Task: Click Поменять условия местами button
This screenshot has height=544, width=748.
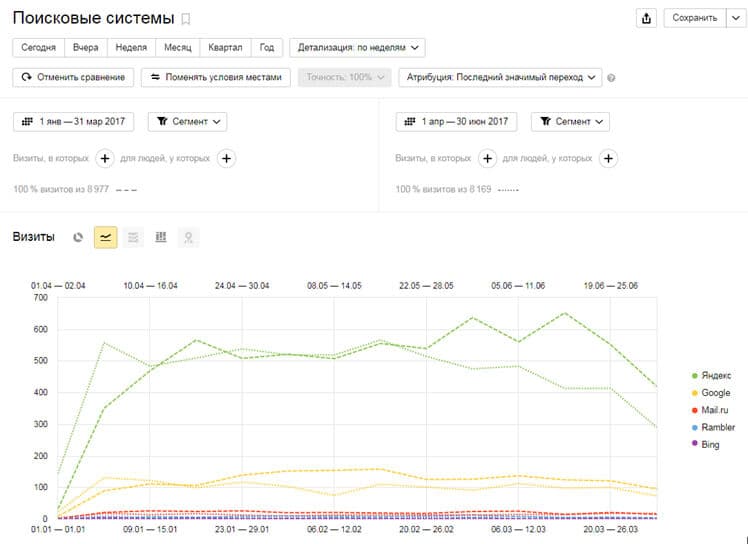Action: click(x=216, y=77)
